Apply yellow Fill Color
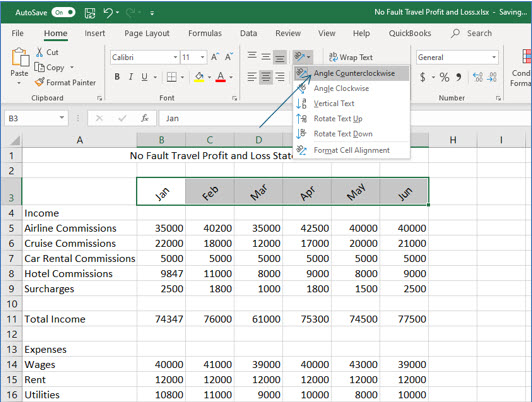Viewport: 532px width, 402px height. 199,77
